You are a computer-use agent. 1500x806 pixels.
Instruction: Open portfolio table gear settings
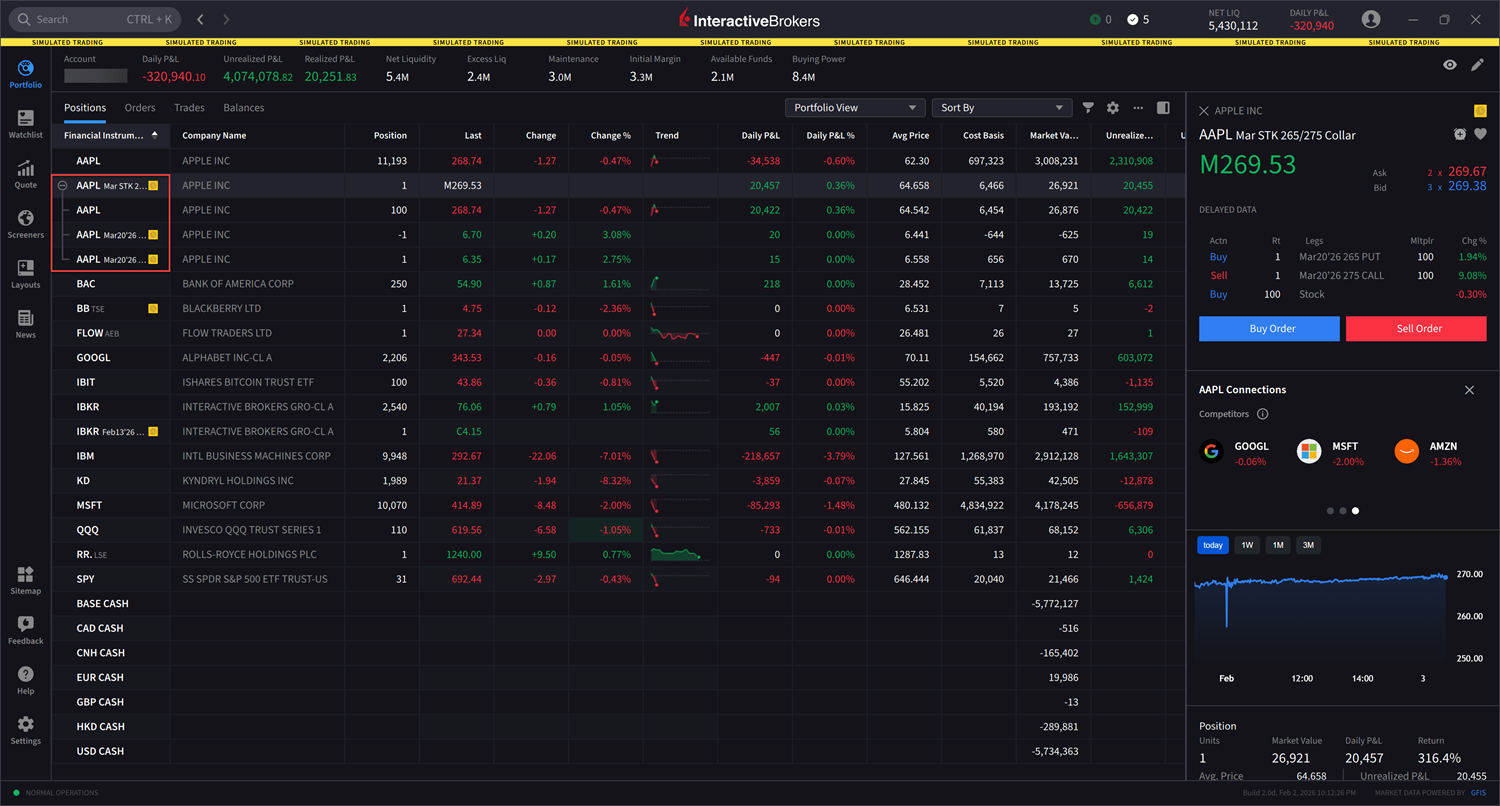click(x=1112, y=108)
